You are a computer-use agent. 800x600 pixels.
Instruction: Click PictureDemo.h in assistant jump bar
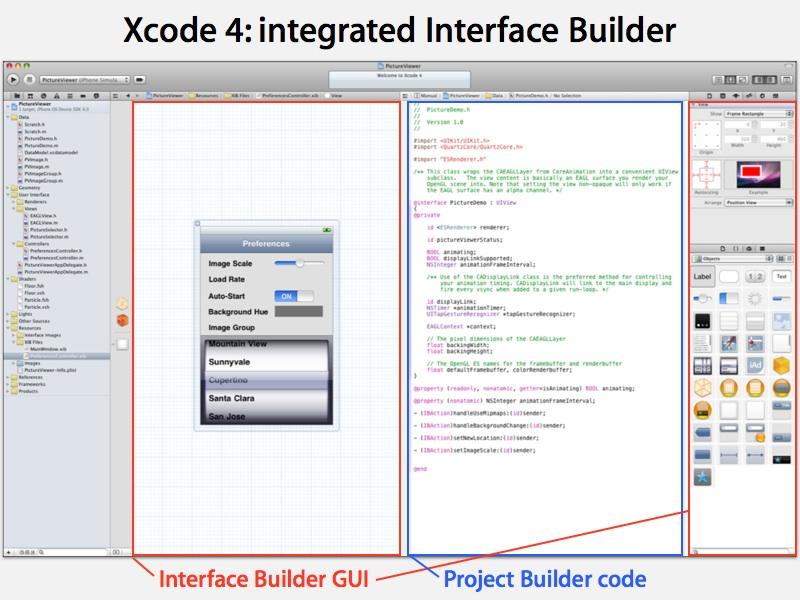click(528, 96)
